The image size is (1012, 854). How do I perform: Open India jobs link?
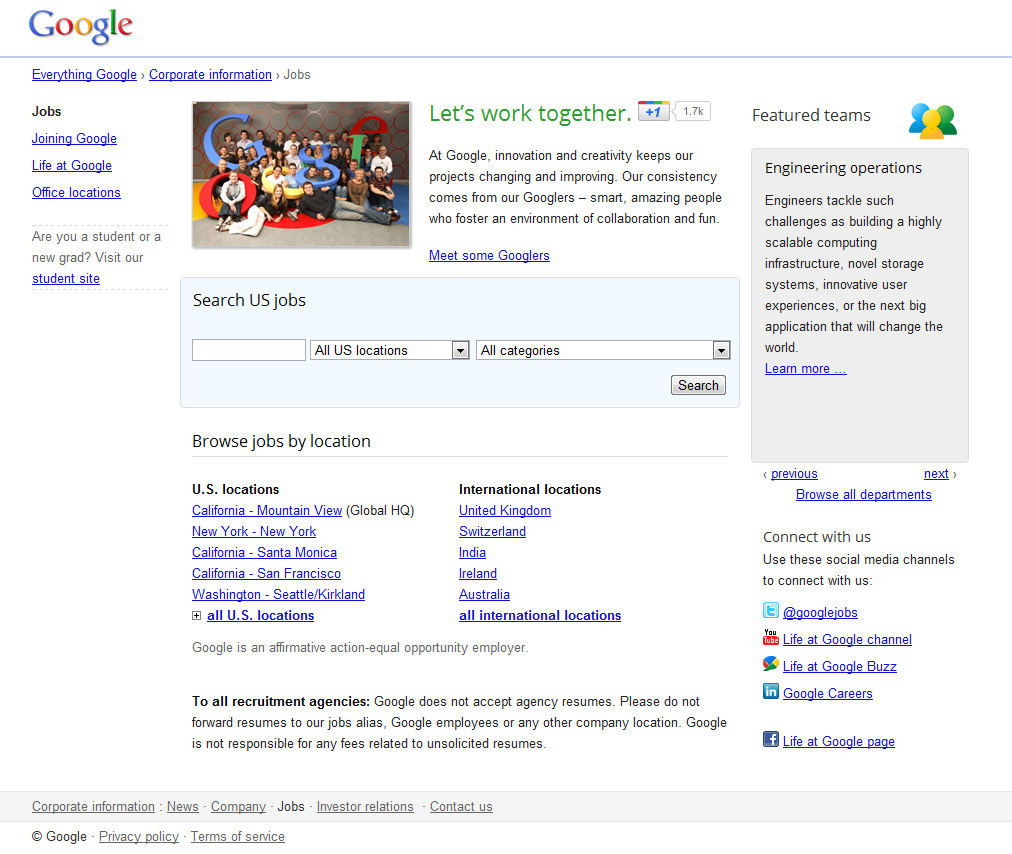click(x=472, y=553)
